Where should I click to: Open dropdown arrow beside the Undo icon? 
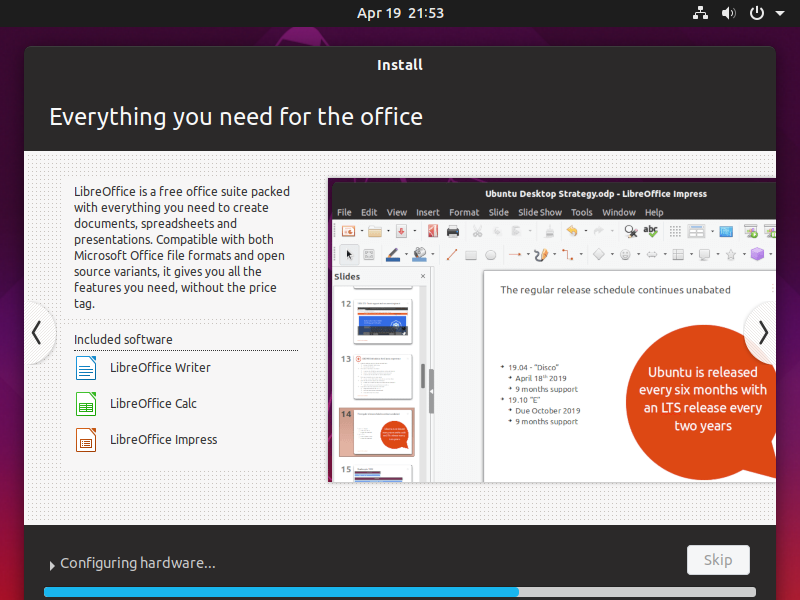(x=585, y=232)
